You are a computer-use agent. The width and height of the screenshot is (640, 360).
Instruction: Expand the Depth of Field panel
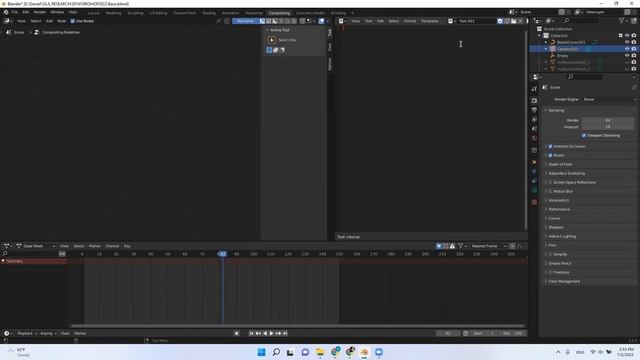tap(560, 164)
